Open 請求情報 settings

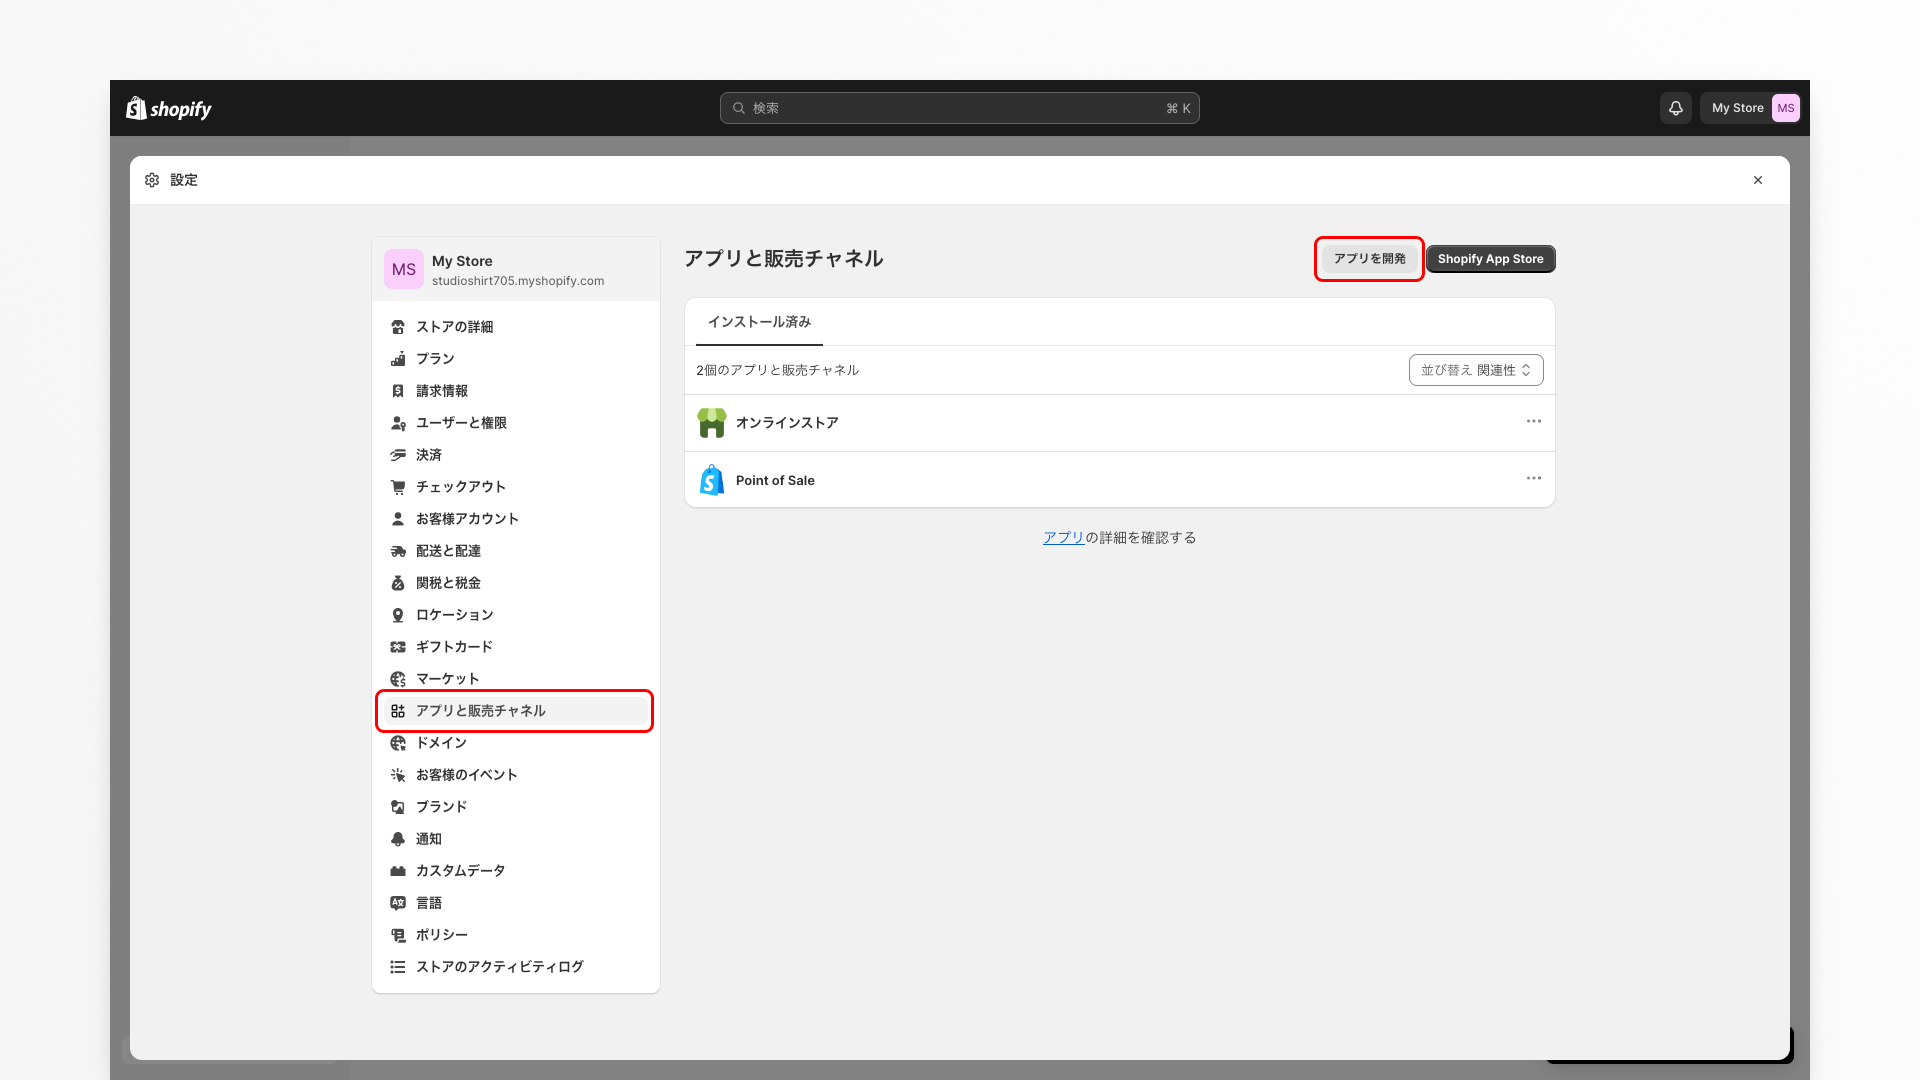pyautogui.click(x=516, y=391)
